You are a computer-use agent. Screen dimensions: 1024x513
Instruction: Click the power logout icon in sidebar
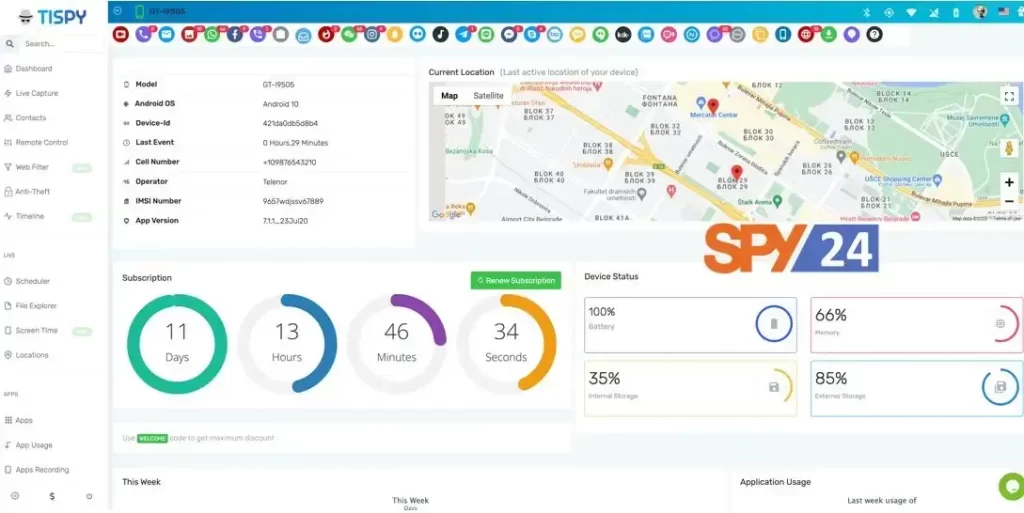[89, 496]
